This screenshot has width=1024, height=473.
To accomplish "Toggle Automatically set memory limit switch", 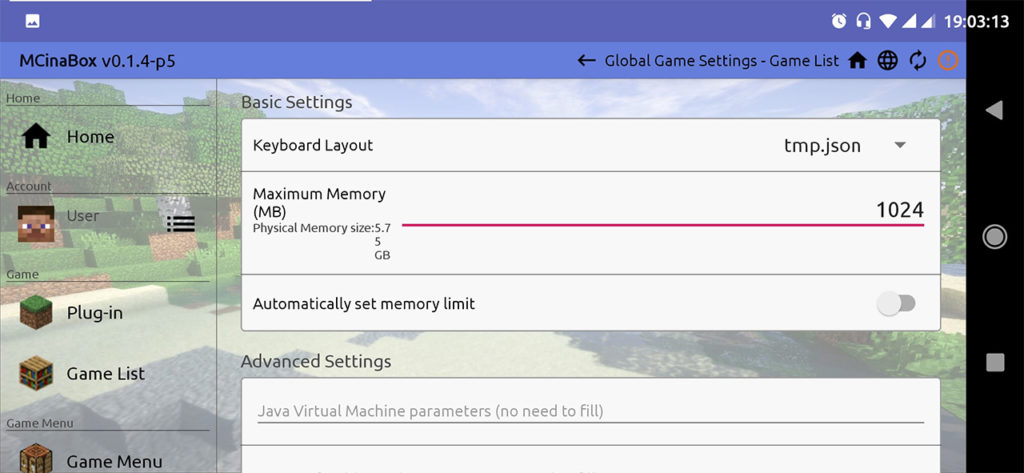I will point(895,304).
